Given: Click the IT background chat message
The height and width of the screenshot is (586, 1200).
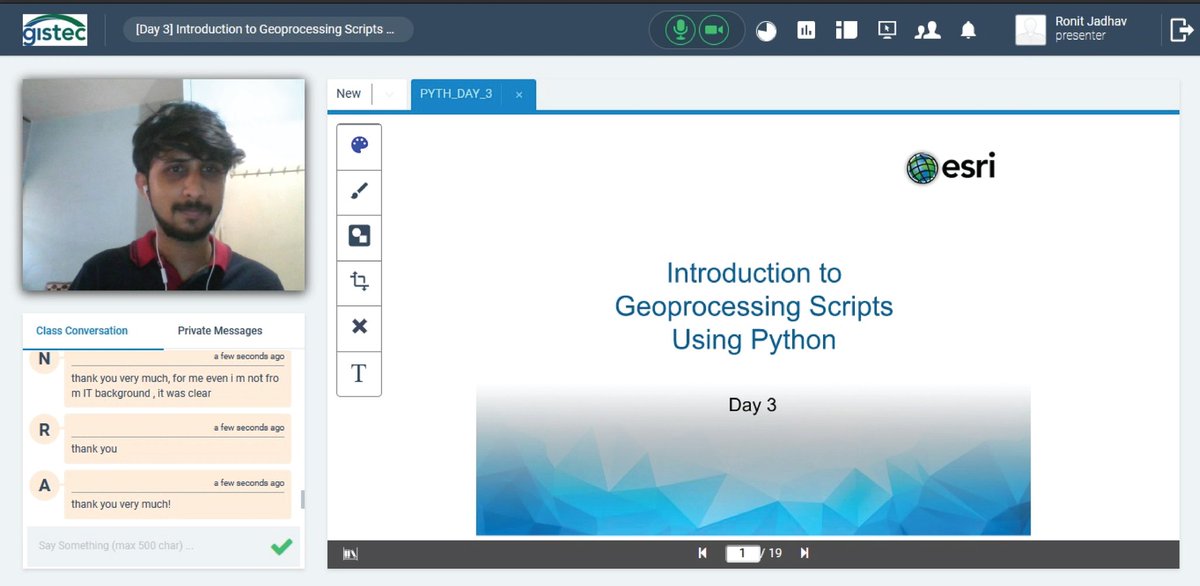Looking at the screenshot, I should 178,378.
